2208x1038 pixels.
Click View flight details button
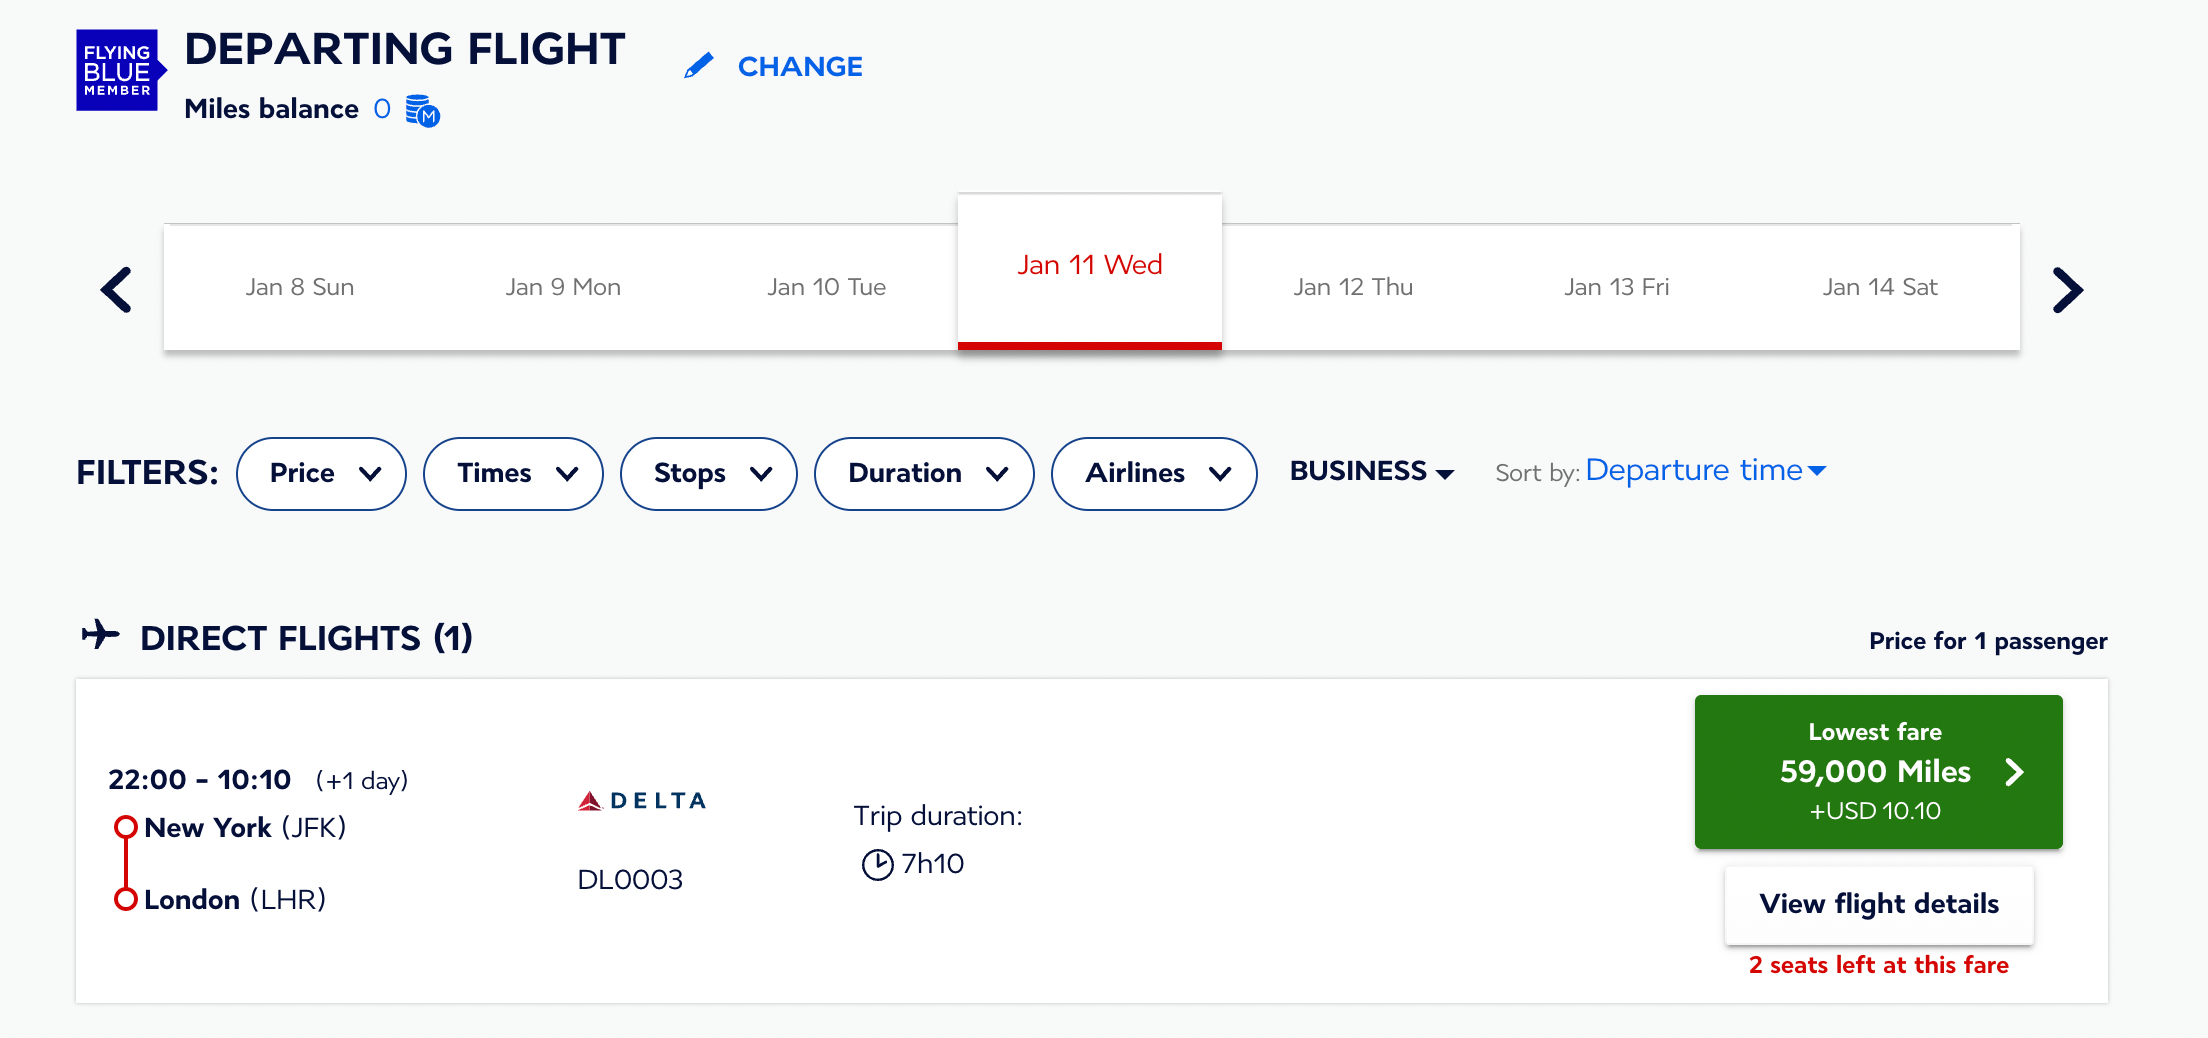click(1879, 904)
